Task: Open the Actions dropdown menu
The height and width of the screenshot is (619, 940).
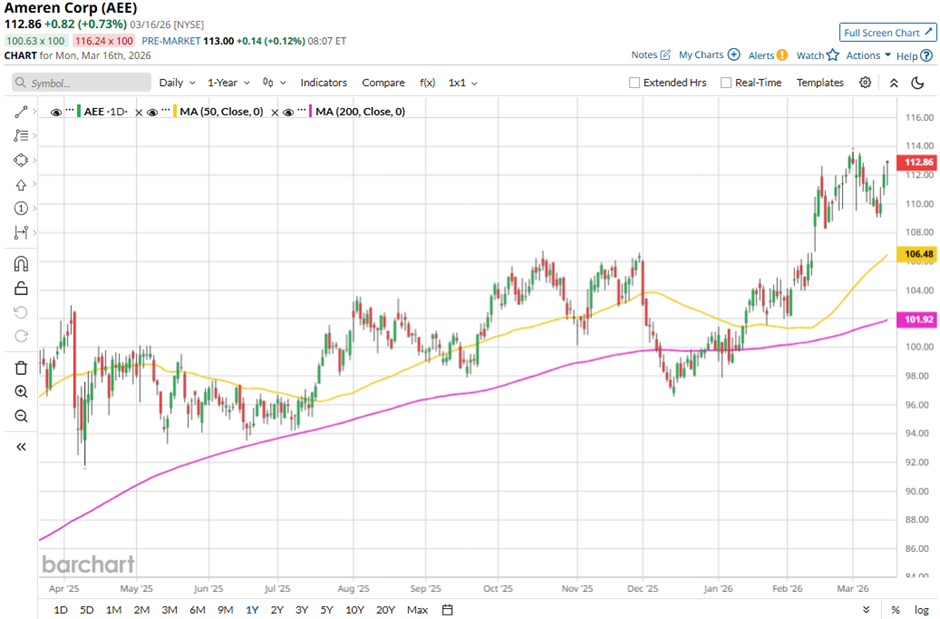Action: pyautogui.click(x=868, y=56)
